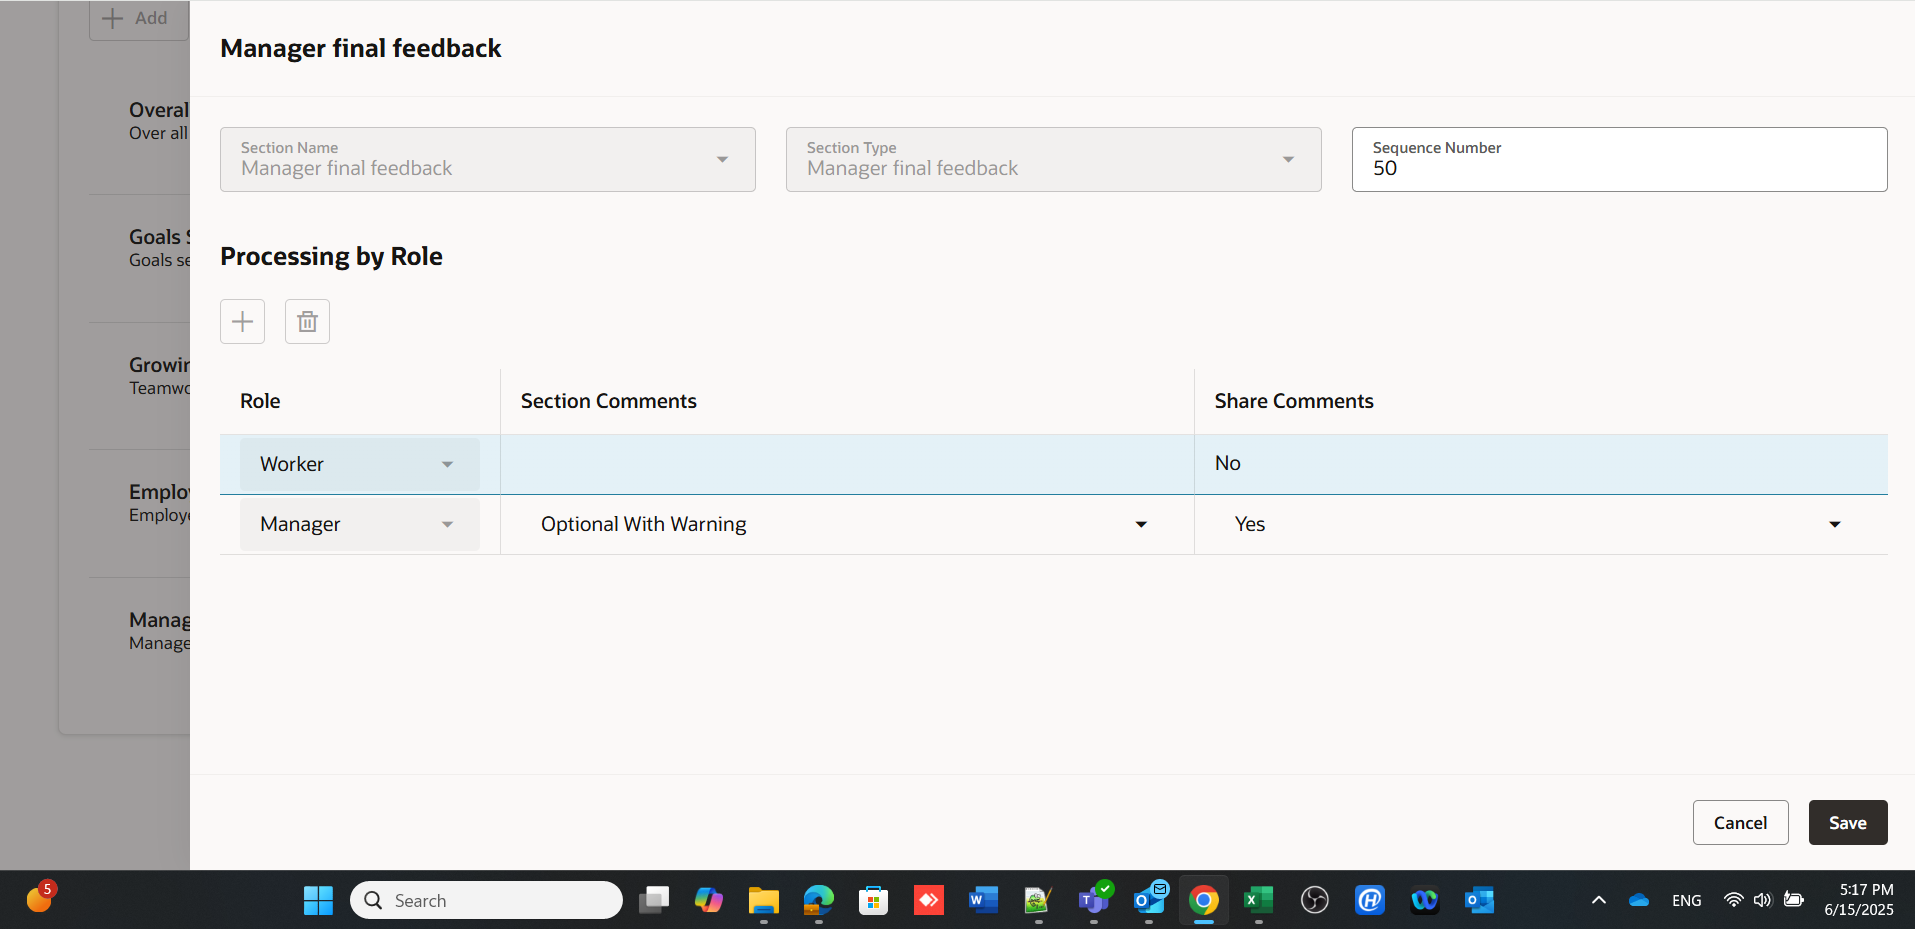The width and height of the screenshot is (1915, 929).
Task: Open the widgets icon with 5 badge
Action: click(40, 897)
